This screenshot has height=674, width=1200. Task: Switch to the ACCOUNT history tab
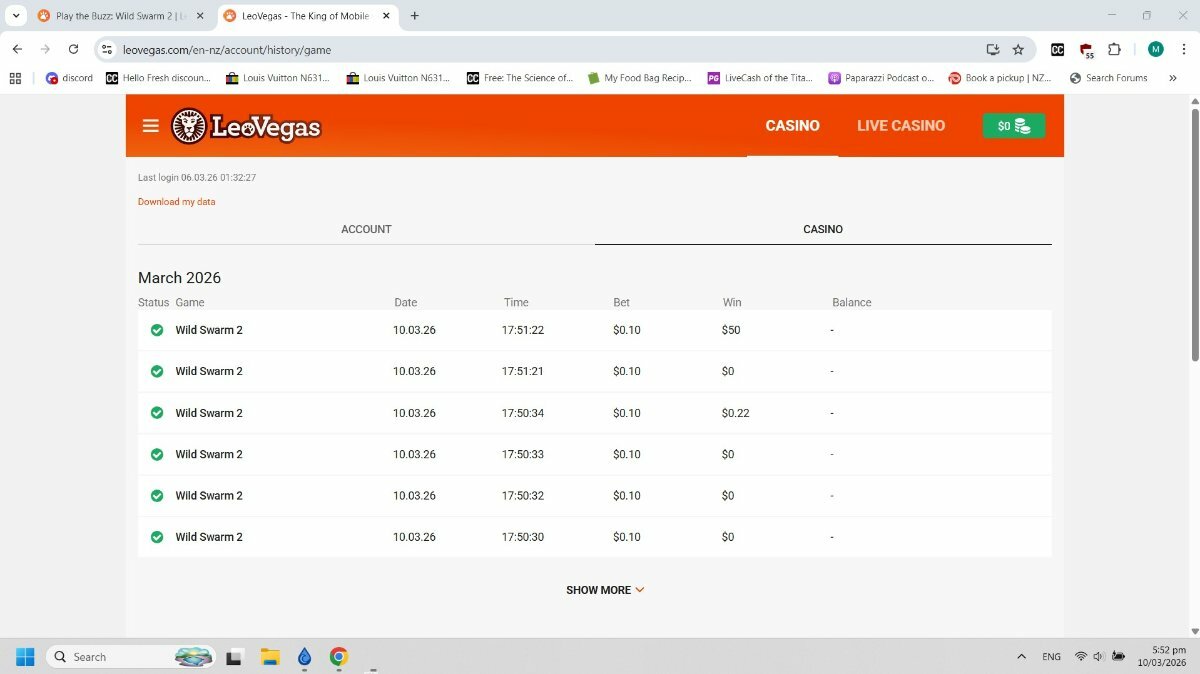366,229
